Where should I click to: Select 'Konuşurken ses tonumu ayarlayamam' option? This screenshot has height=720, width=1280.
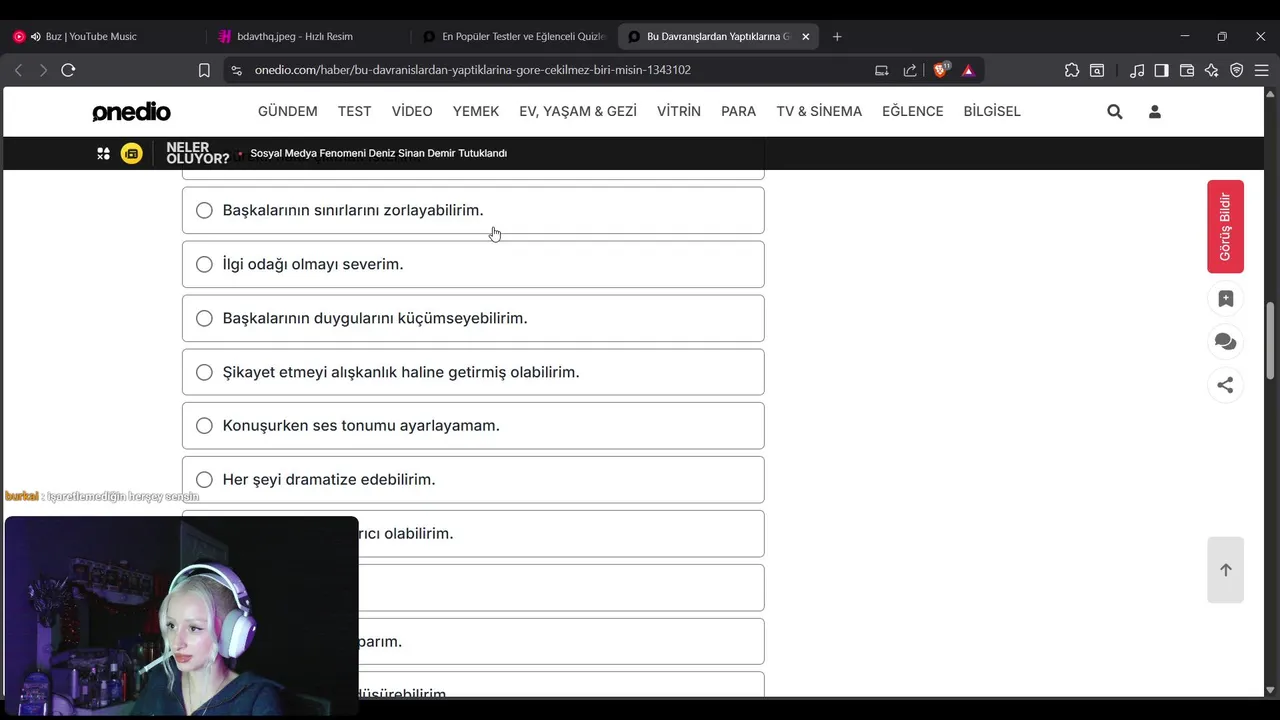[473, 425]
